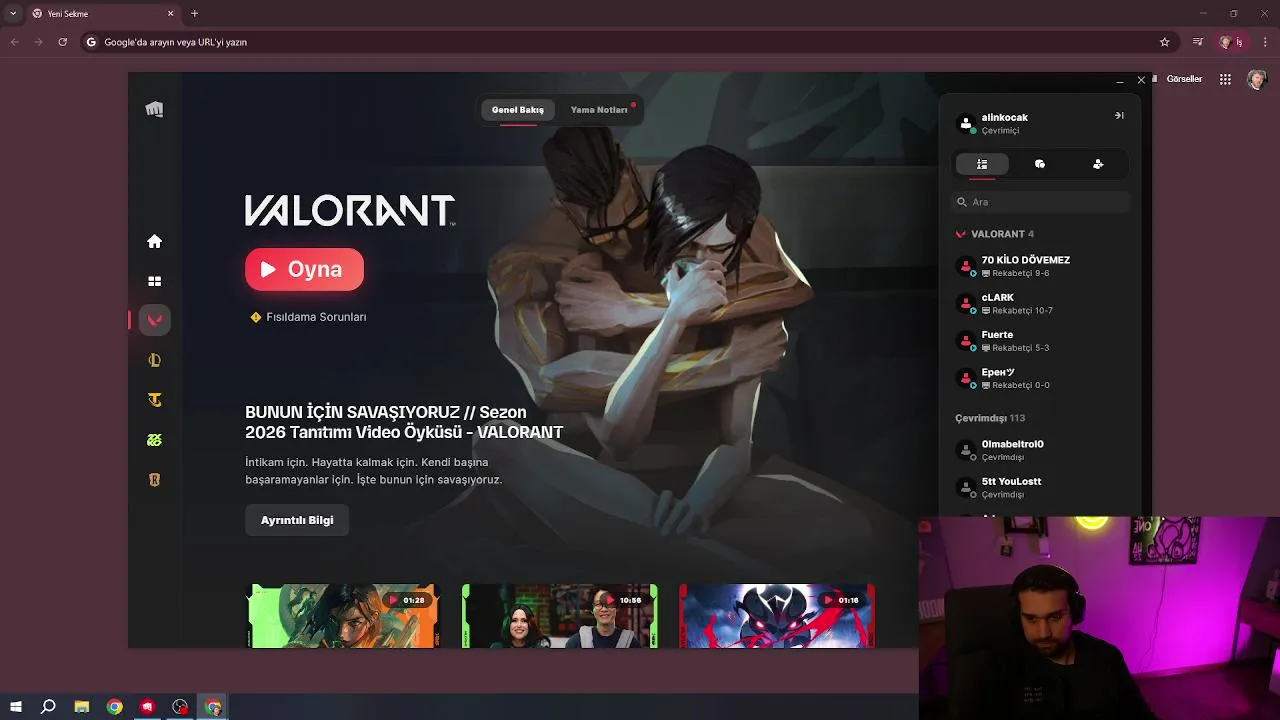Select Legends of Runeterra icon in sidebar
This screenshot has width=1280, height=720.
point(154,480)
